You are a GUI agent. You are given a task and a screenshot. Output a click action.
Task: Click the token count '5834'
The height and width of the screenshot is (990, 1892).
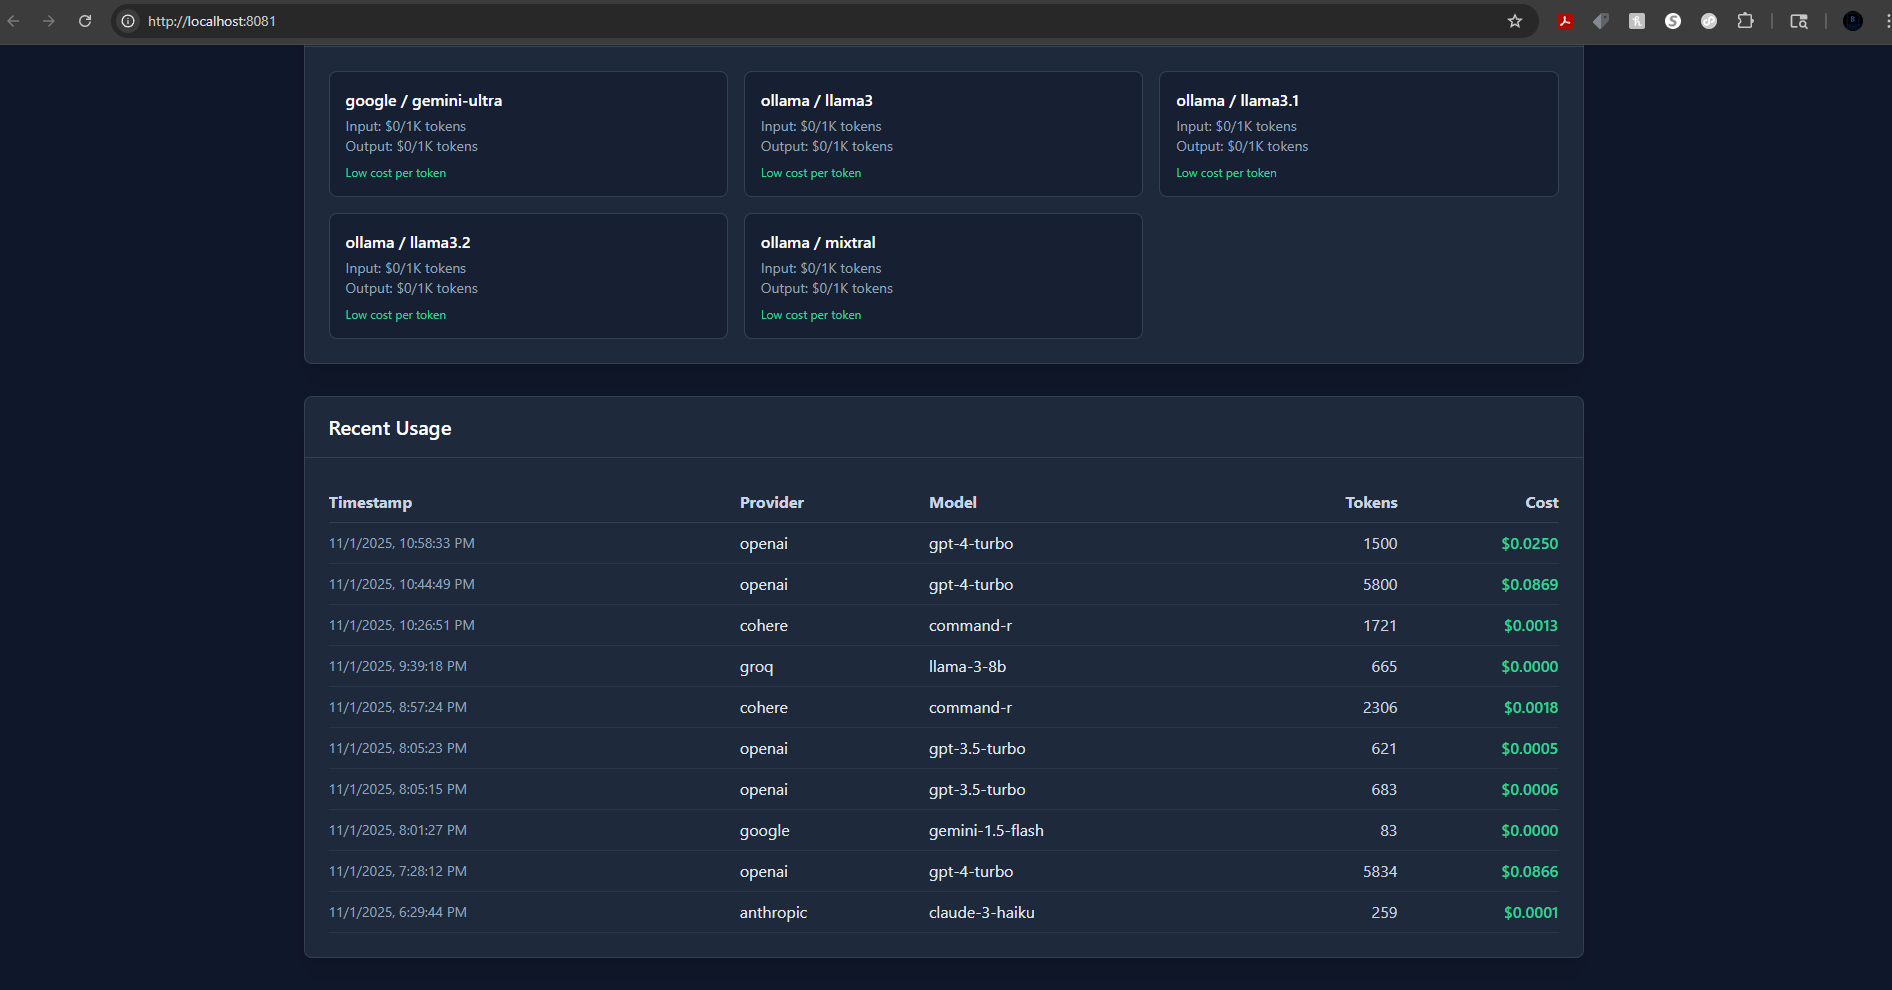[1380, 872]
